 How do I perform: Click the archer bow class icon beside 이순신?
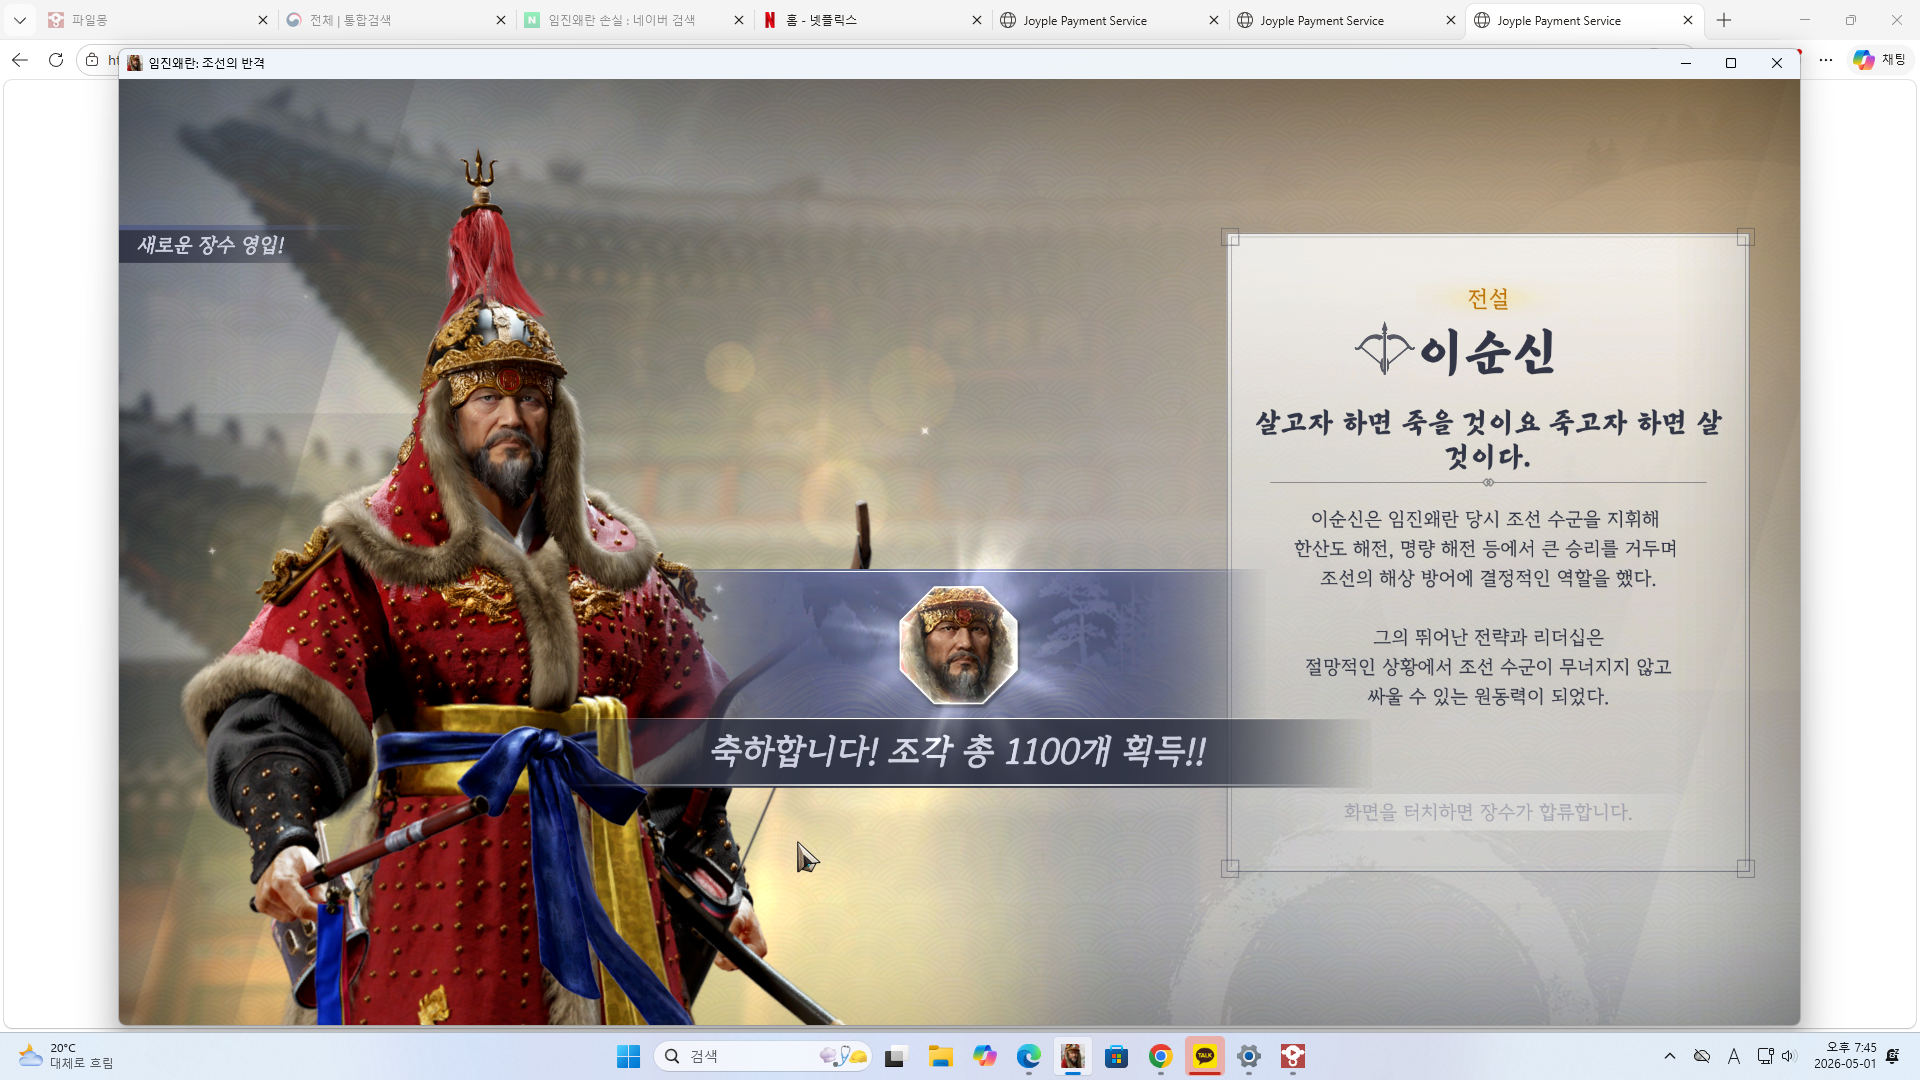pyautogui.click(x=1384, y=349)
